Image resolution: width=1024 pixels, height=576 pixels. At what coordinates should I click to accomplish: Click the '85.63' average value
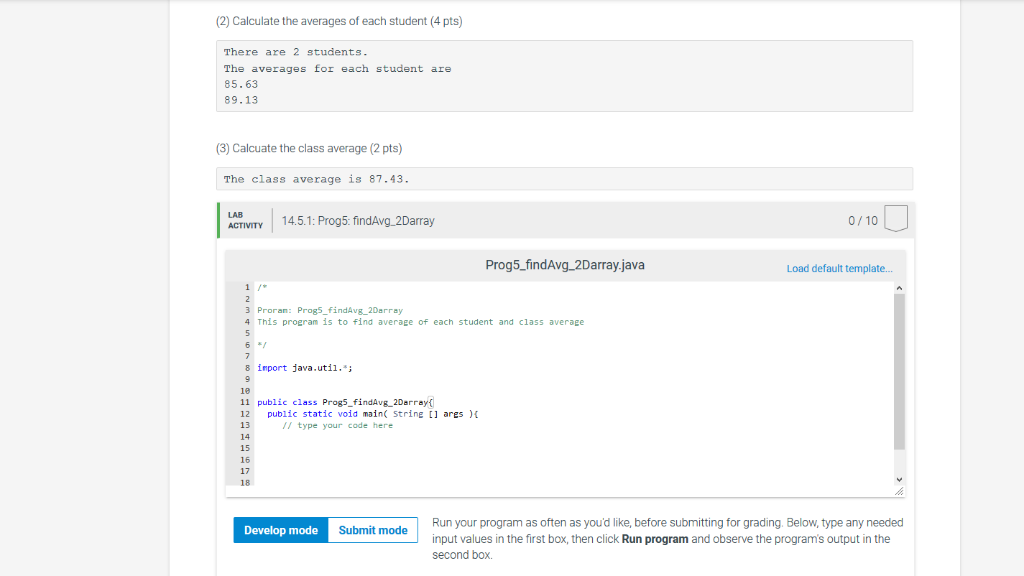click(x=241, y=84)
